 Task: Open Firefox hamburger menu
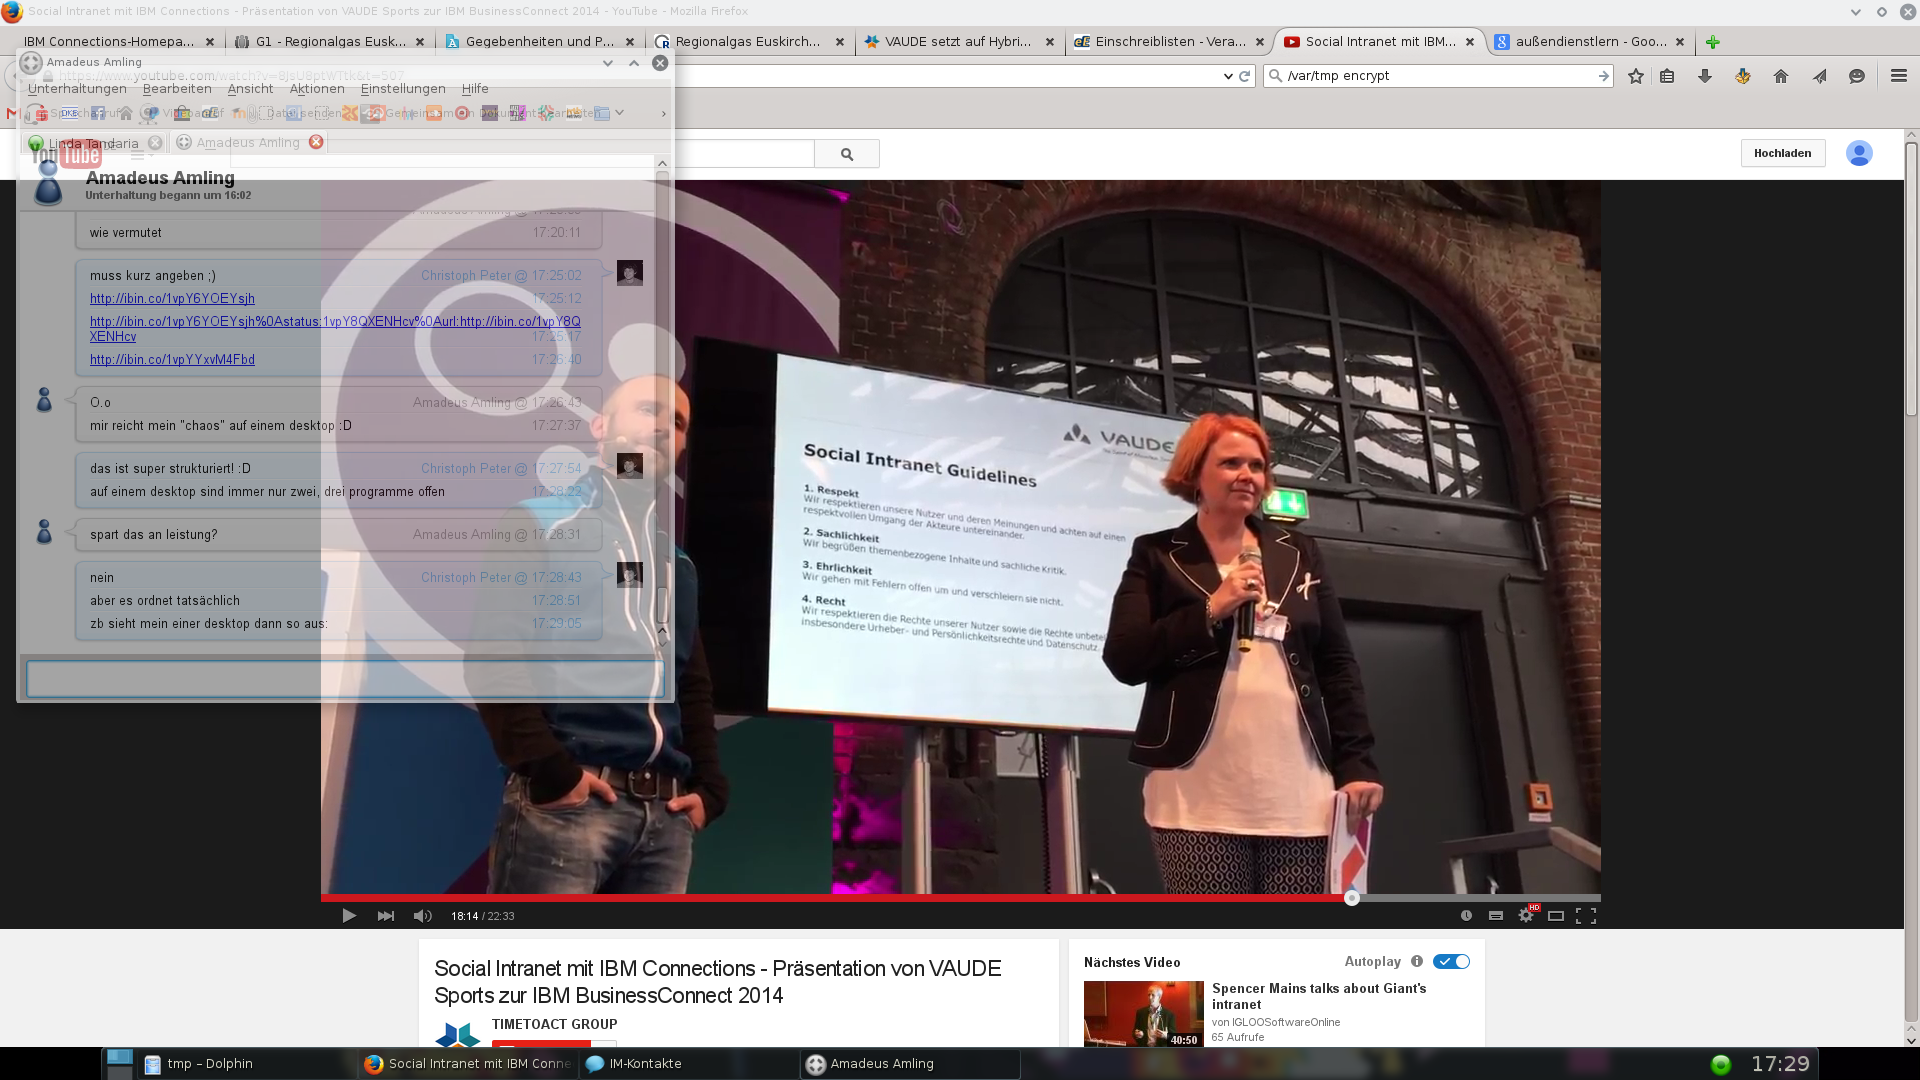(x=1899, y=76)
